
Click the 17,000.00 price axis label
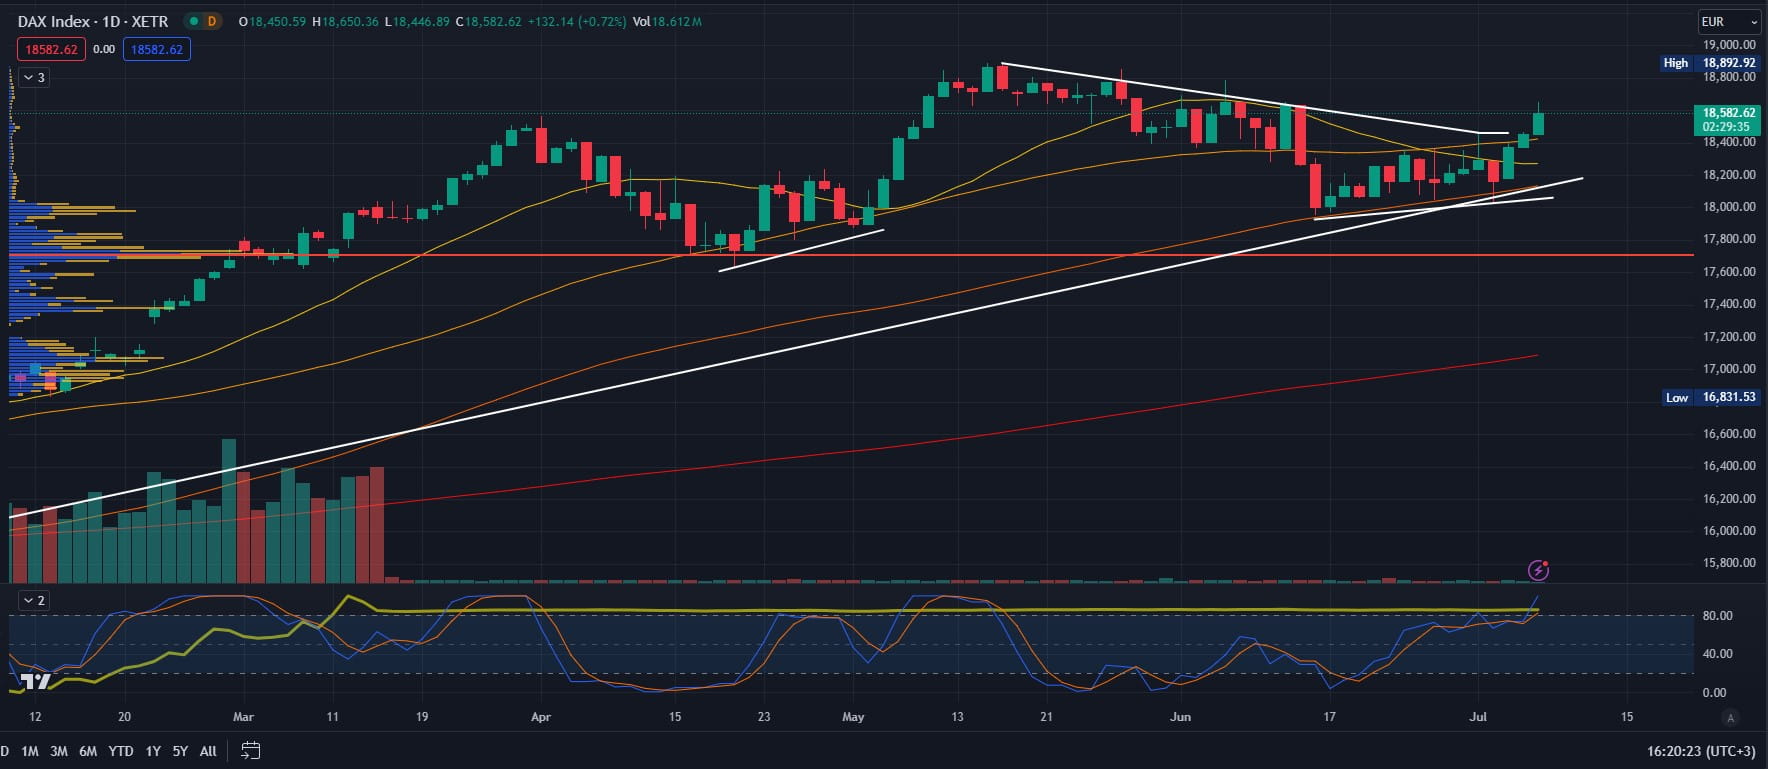[1729, 369]
